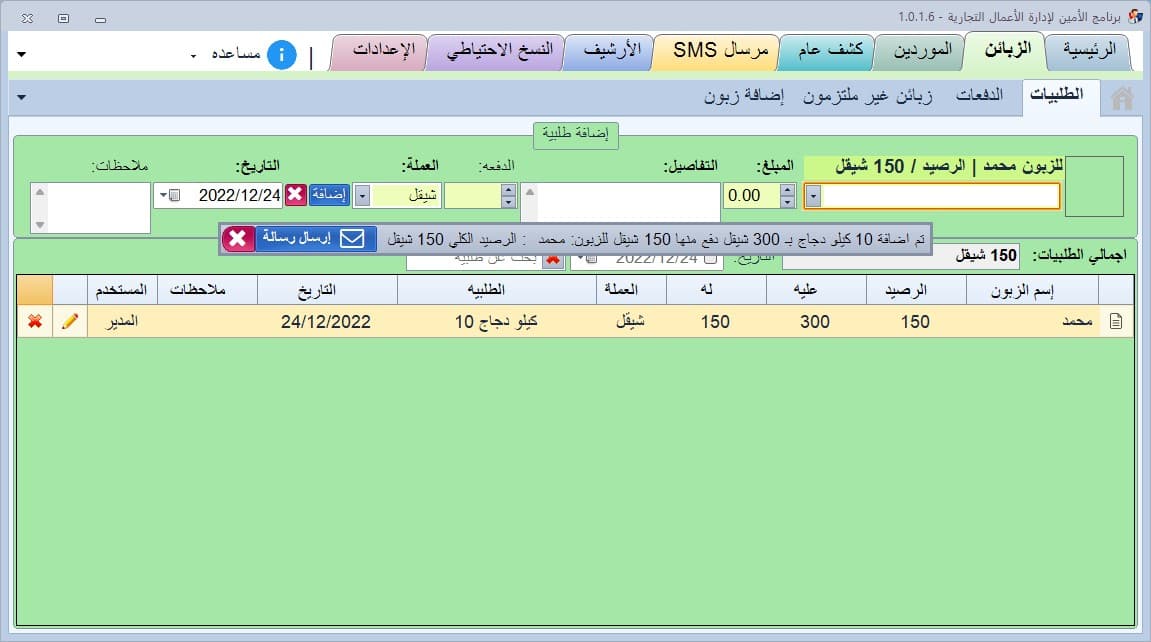Sort by له column header
This screenshot has width=1151, height=642.
[x=716, y=291]
